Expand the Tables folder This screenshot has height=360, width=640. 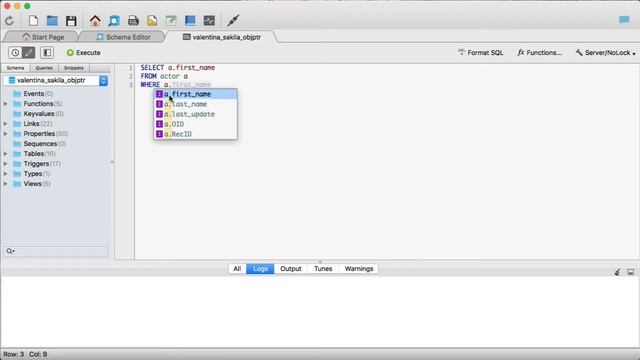[x=6, y=154]
